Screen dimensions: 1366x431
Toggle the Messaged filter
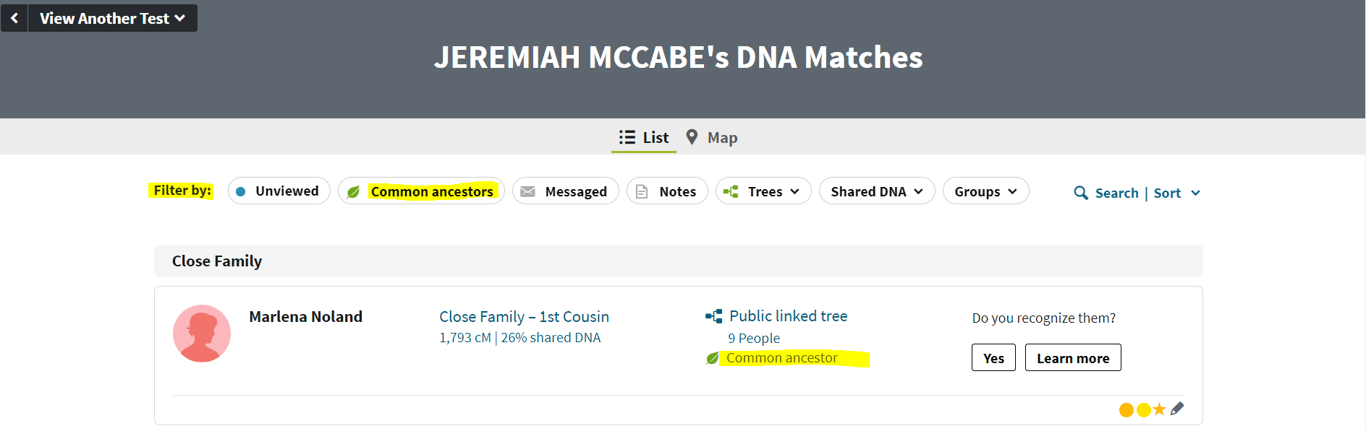[565, 191]
